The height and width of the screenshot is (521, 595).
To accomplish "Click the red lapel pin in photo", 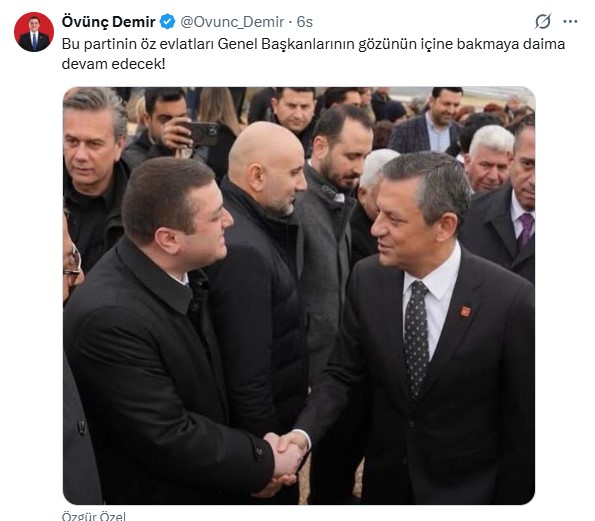I will click(465, 311).
